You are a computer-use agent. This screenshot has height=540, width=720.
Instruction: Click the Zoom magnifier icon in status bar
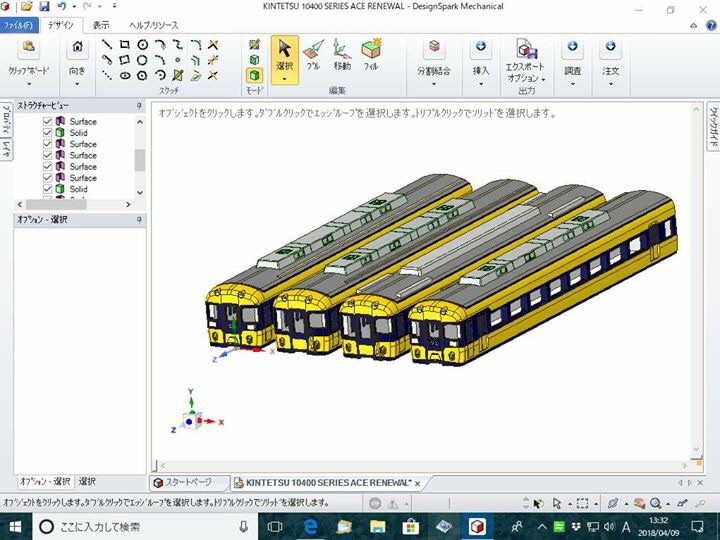[x=655, y=503]
